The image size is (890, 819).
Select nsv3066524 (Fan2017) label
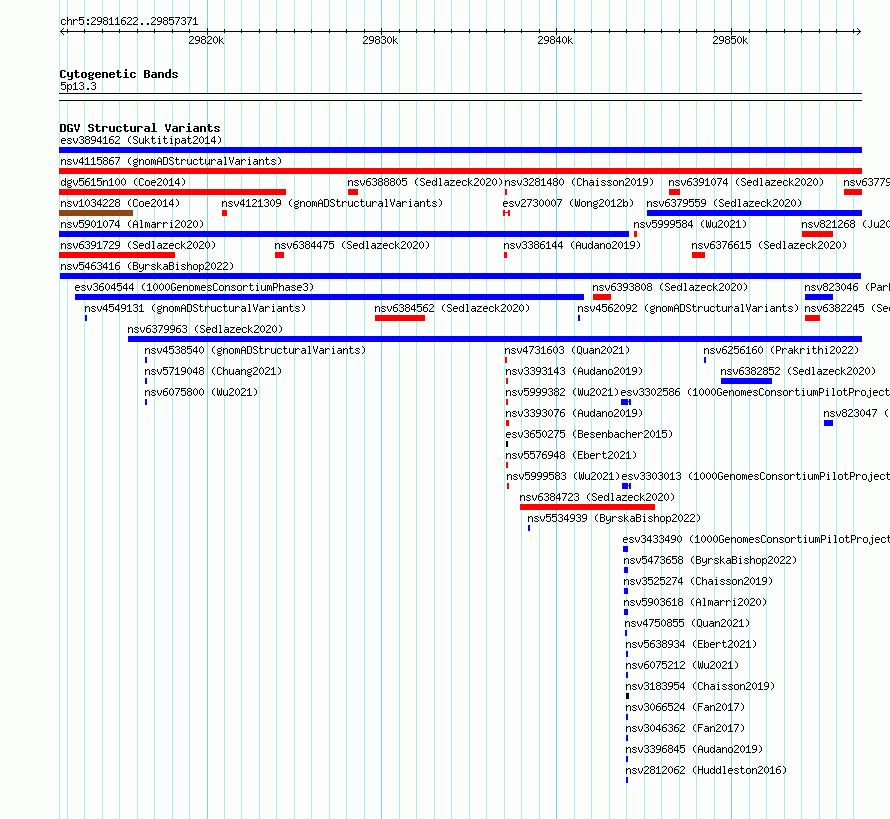685,707
